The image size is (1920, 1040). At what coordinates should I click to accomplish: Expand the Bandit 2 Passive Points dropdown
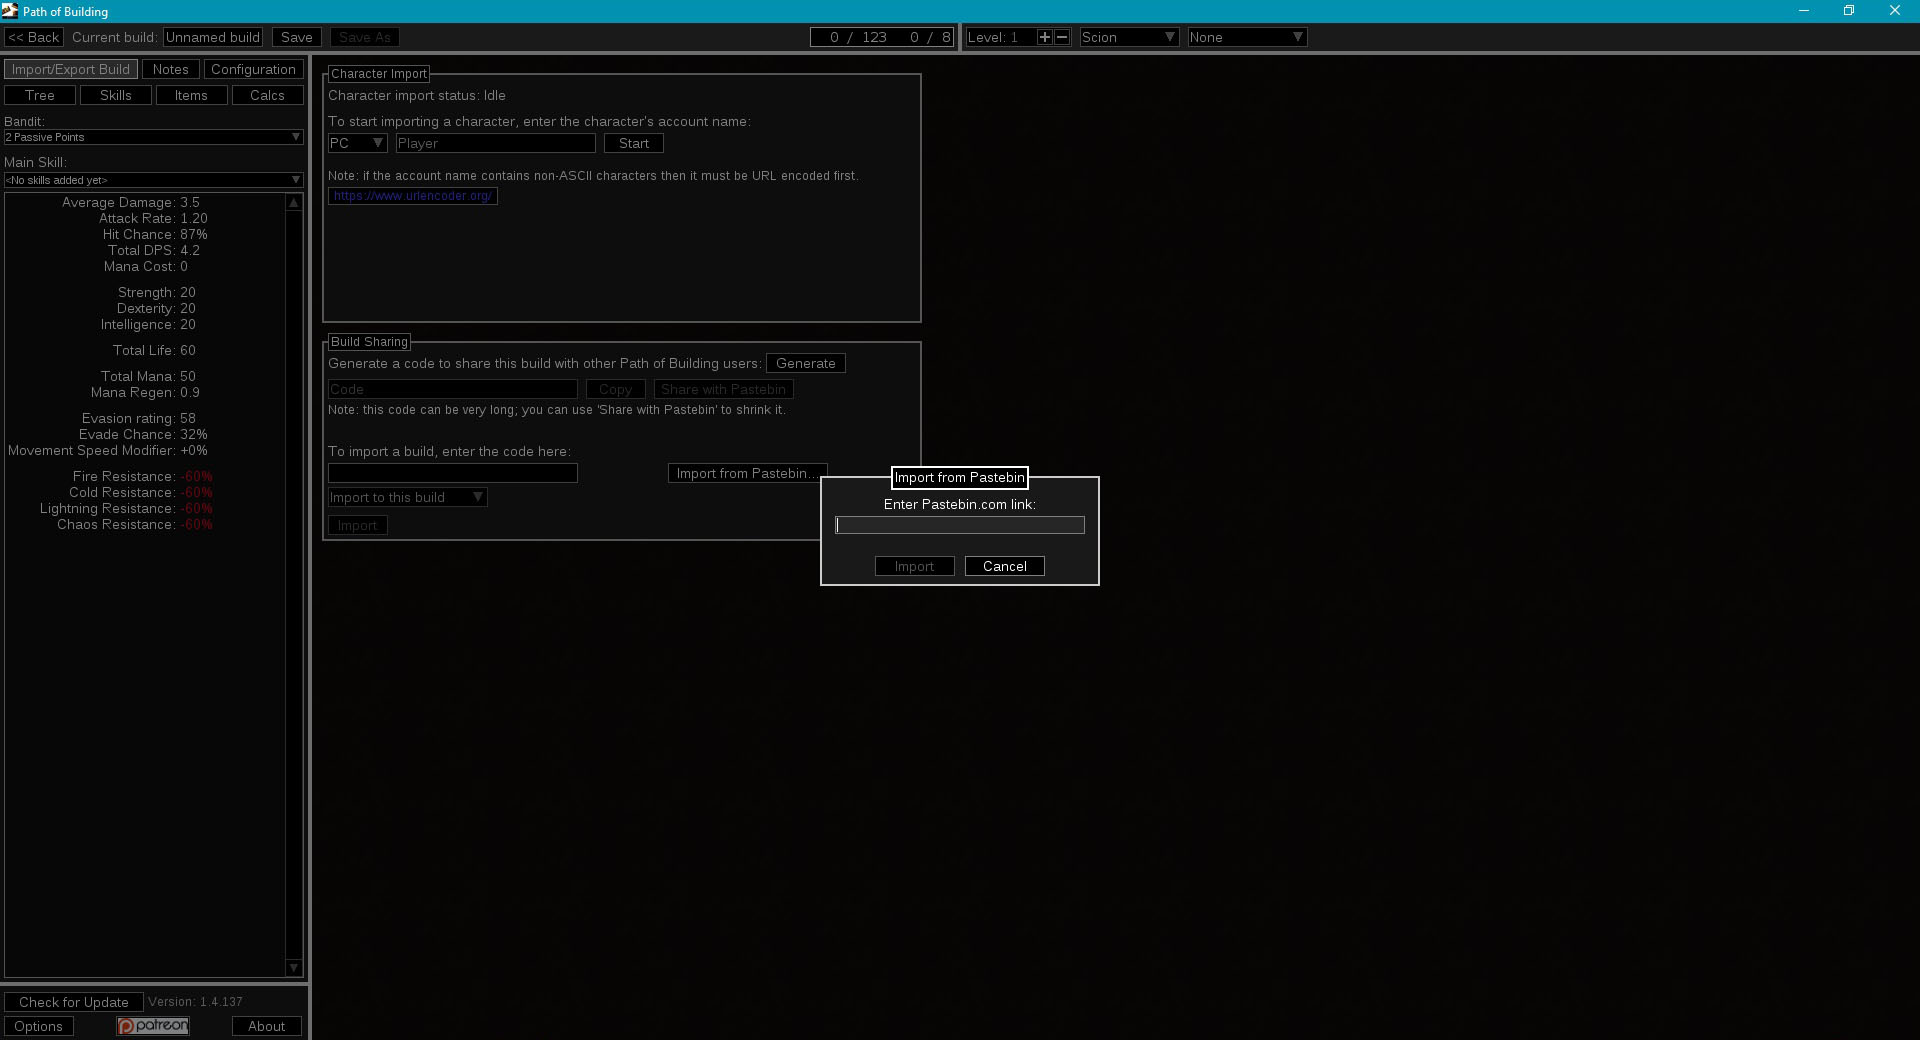(x=153, y=137)
